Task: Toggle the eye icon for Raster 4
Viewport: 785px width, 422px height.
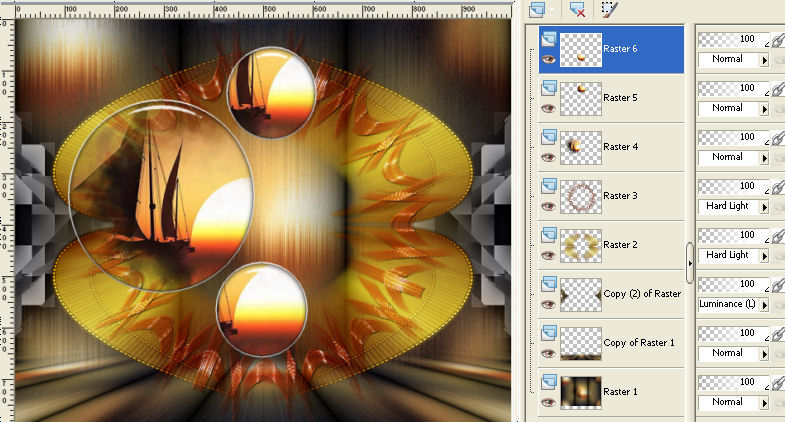Action: point(549,158)
